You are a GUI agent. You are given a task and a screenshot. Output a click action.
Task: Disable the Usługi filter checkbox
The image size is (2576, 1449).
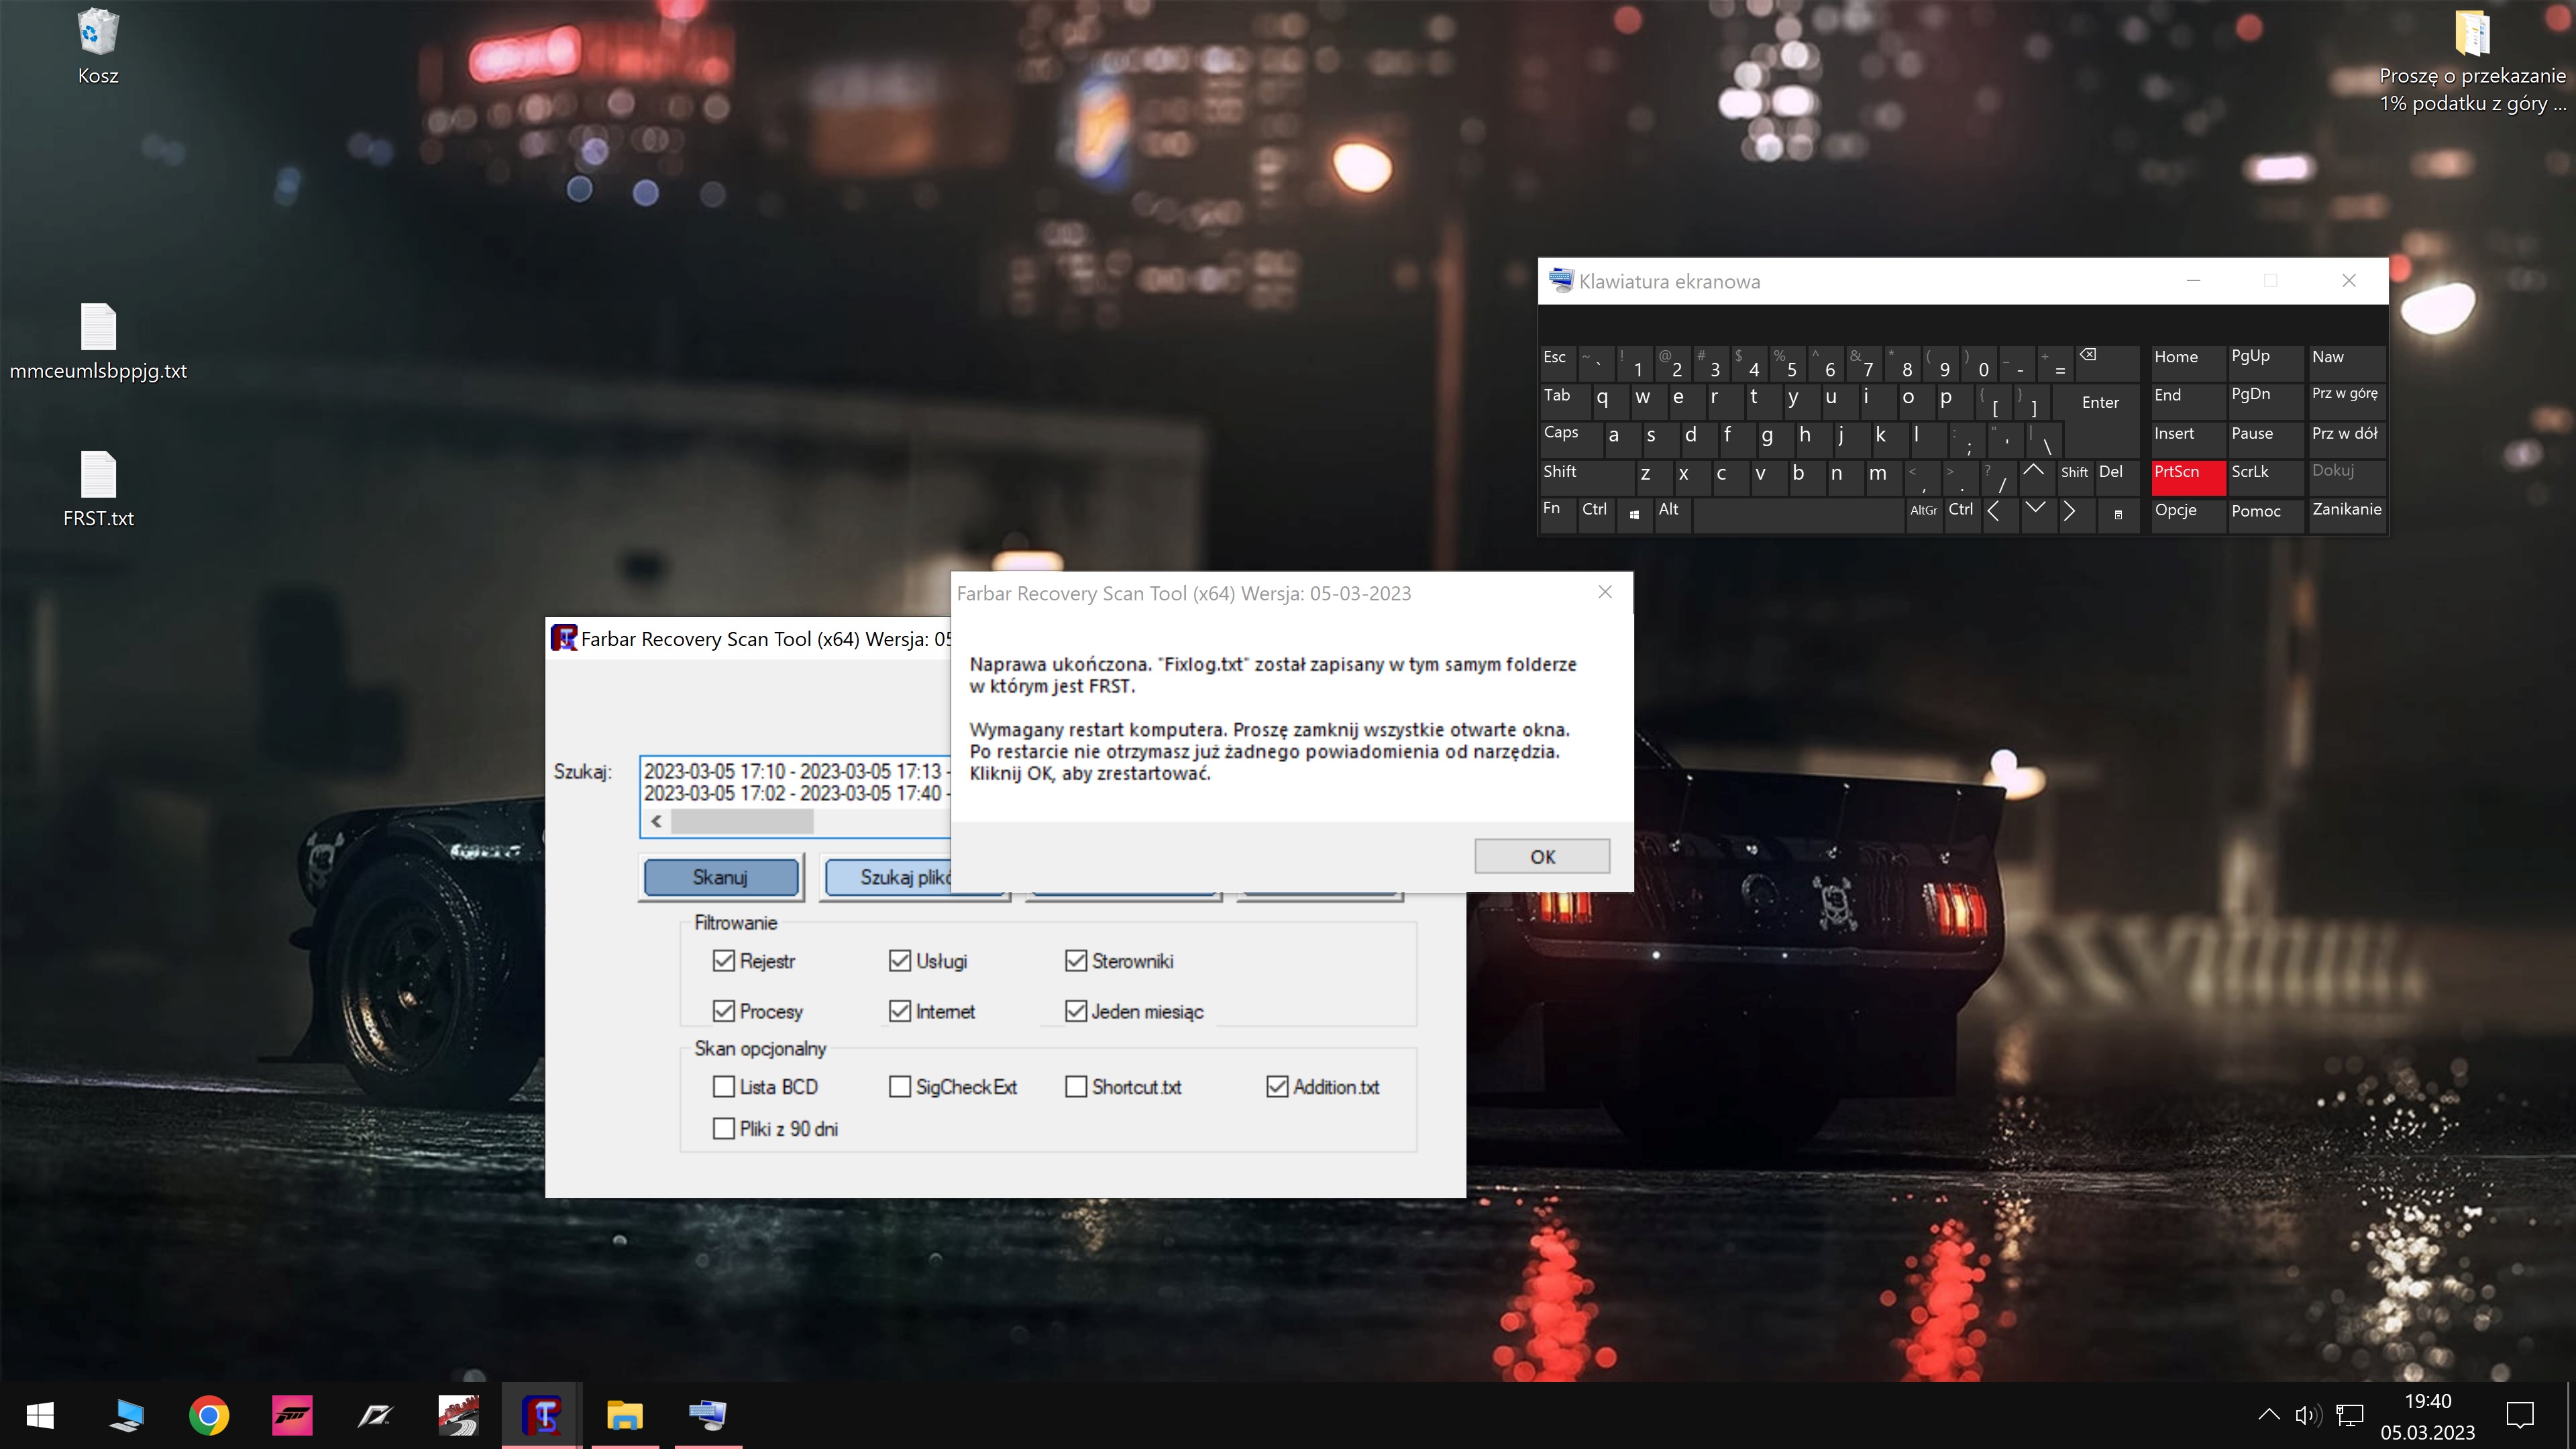pos(899,960)
